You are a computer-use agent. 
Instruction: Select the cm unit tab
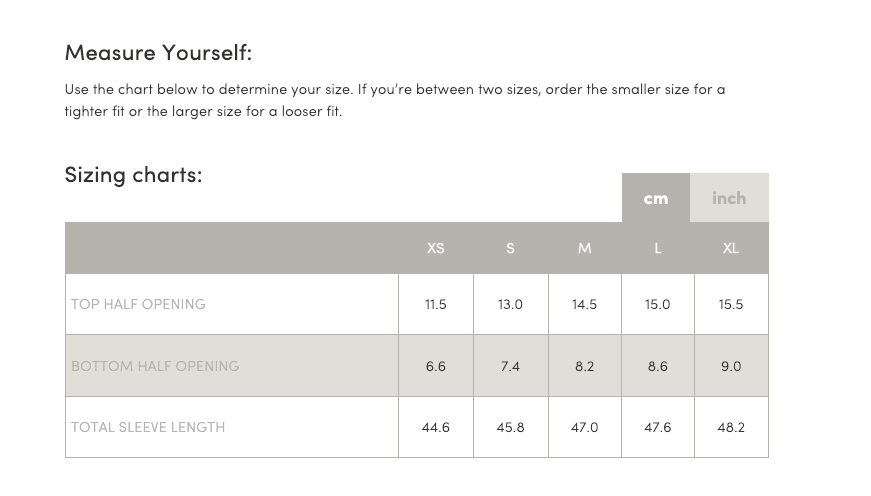[655, 198]
